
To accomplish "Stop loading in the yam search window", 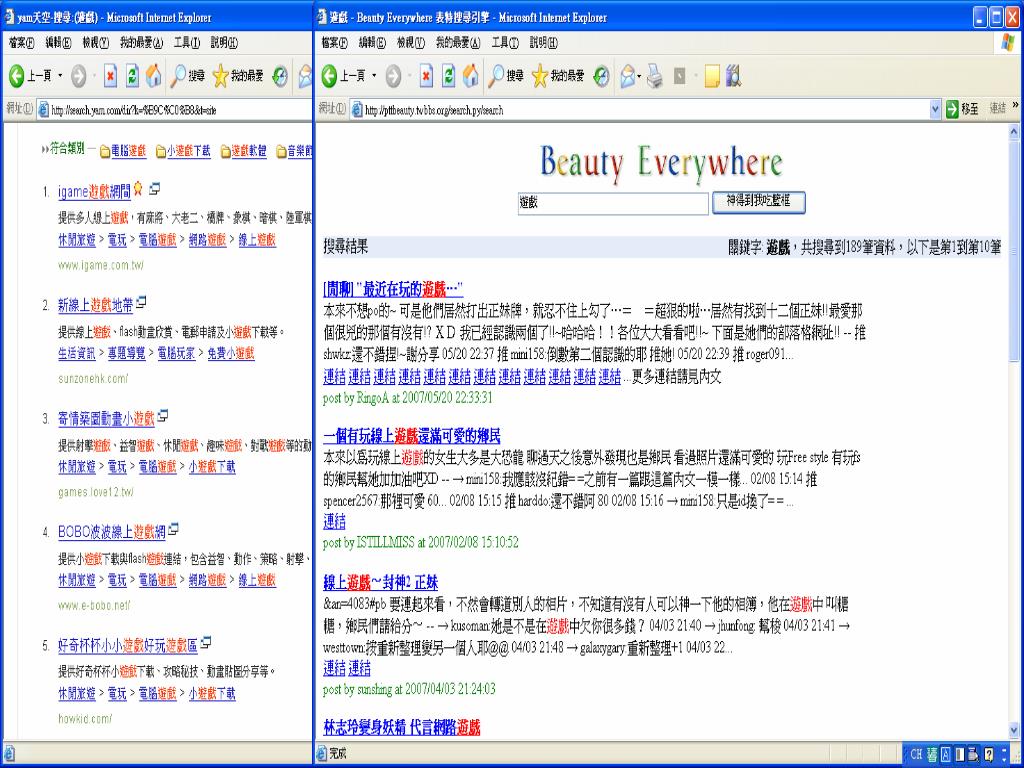I will coord(110,76).
